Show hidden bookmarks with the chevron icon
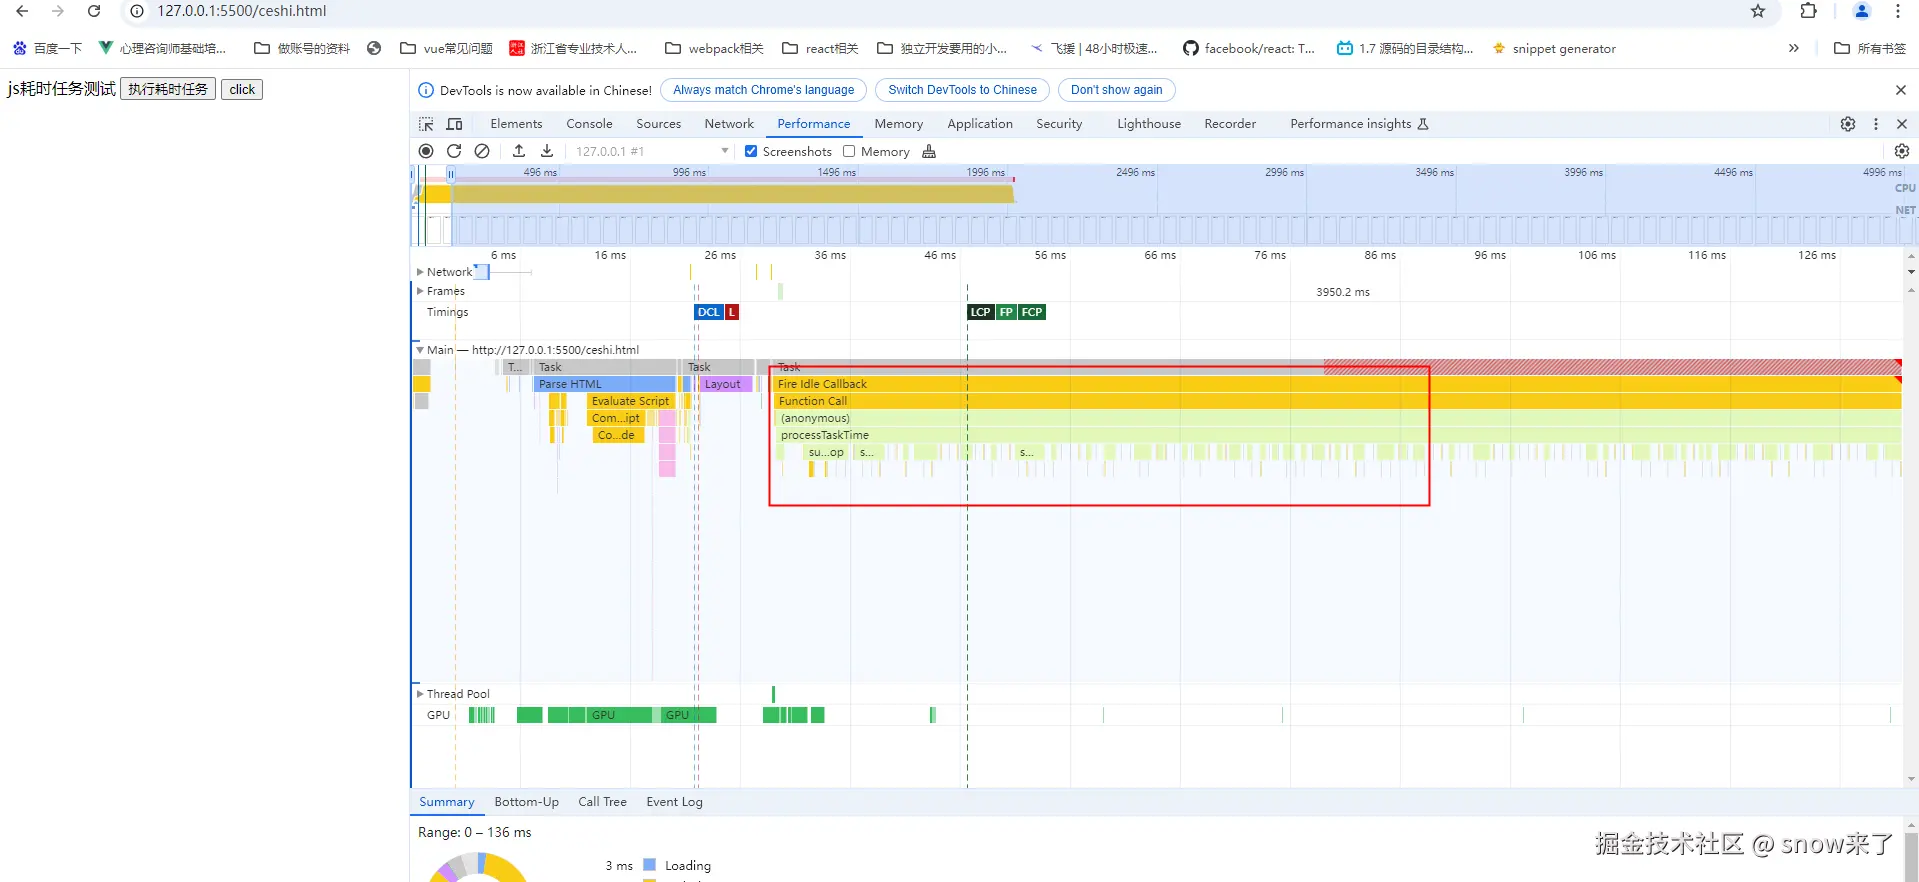Viewport: 1919px width, 882px height. (x=1794, y=48)
